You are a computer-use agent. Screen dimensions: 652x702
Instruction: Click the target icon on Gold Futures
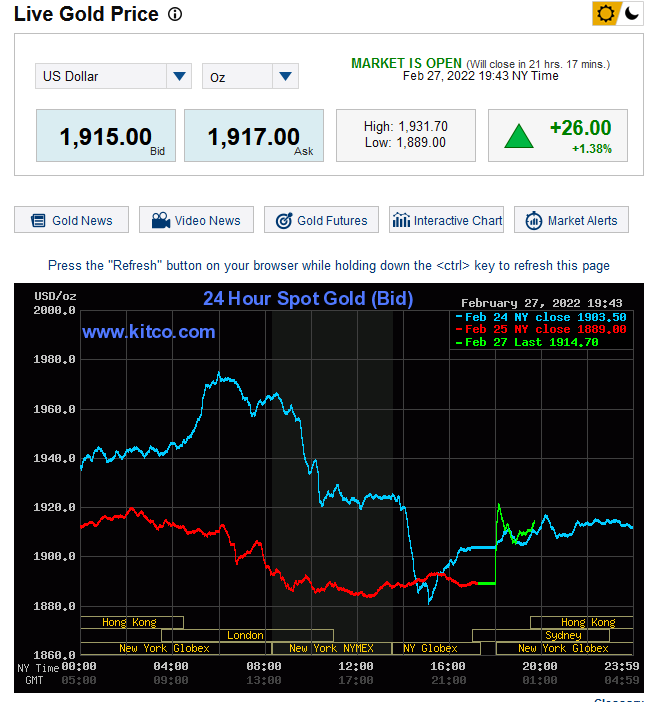point(284,220)
